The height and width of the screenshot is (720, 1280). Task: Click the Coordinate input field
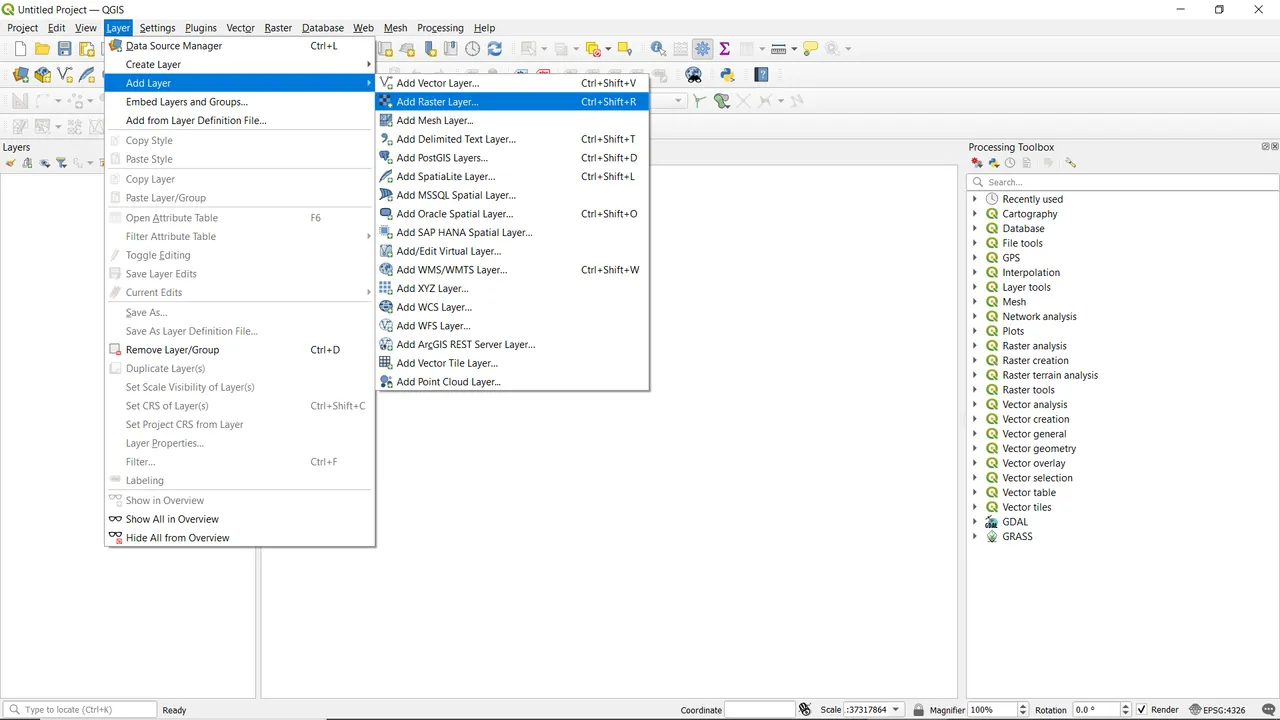click(x=760, y=710)
